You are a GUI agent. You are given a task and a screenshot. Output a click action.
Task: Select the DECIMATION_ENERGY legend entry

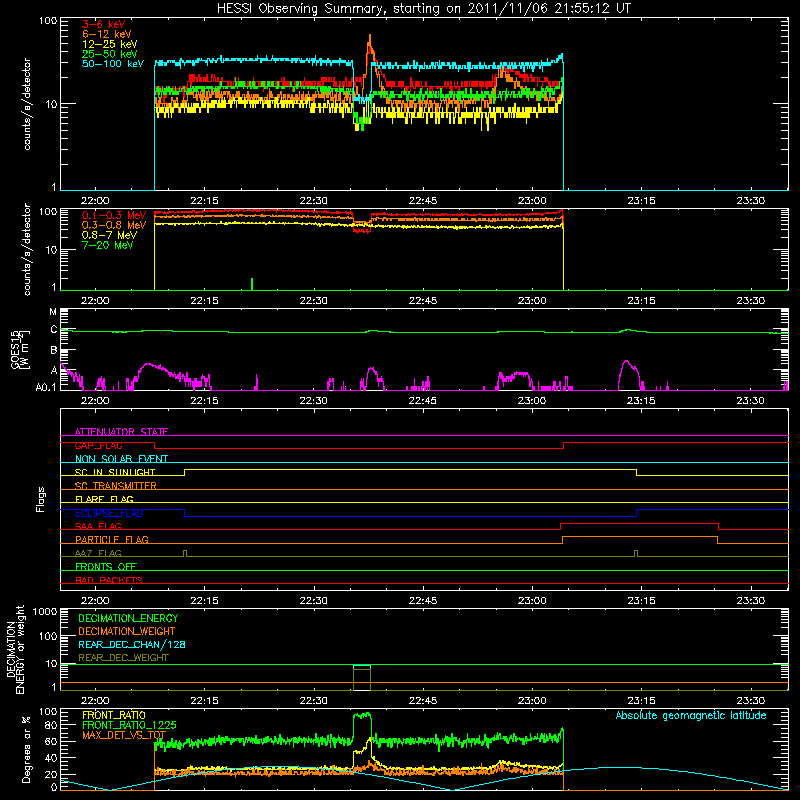(x=128, y=618)
